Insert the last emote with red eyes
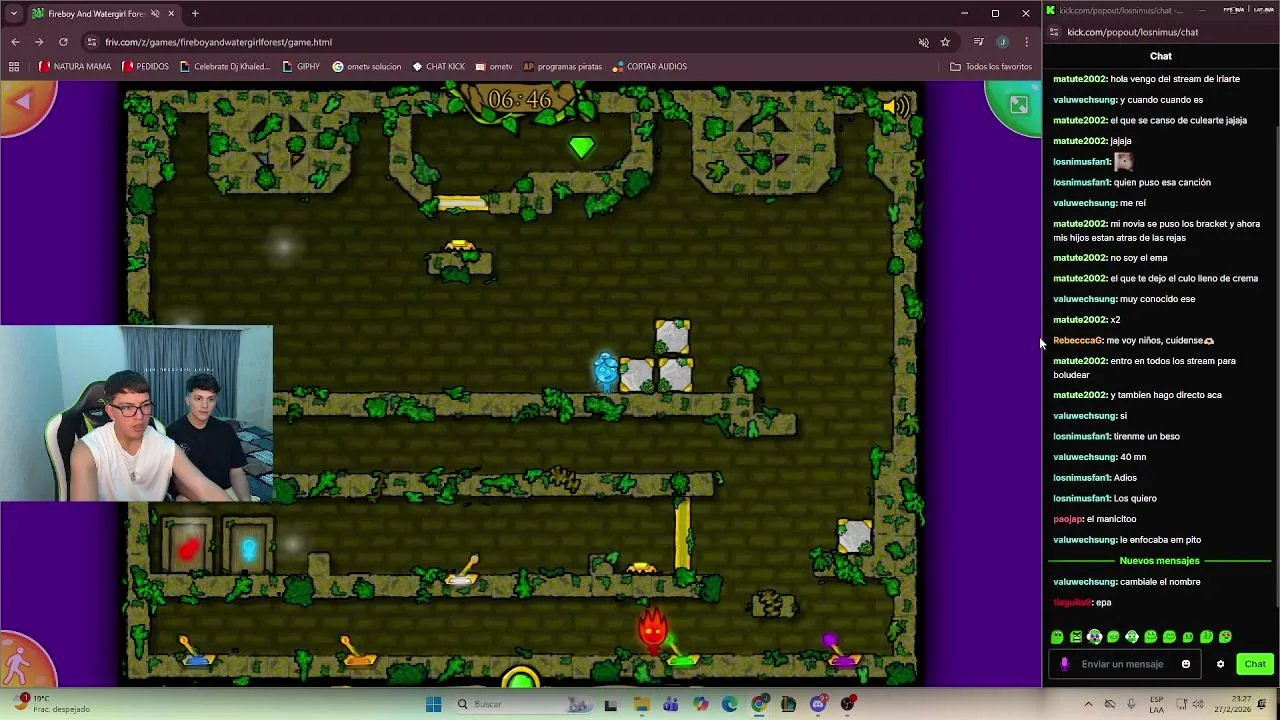 pyautogui.click(x=1225, y=637)
